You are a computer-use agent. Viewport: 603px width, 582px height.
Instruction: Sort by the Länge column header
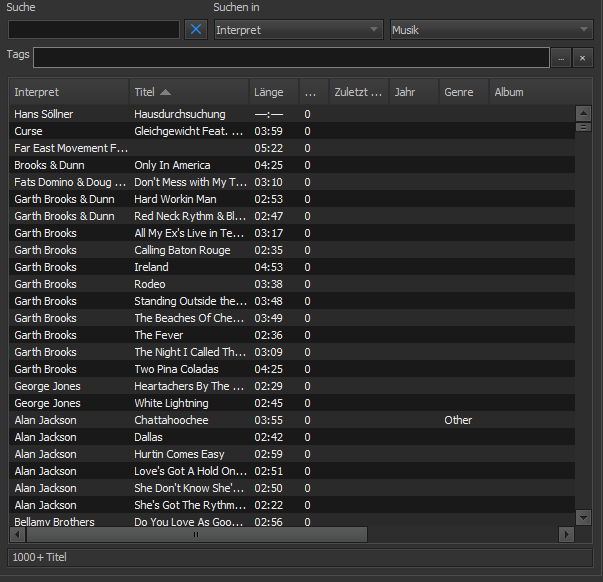(x=274, y=92)
